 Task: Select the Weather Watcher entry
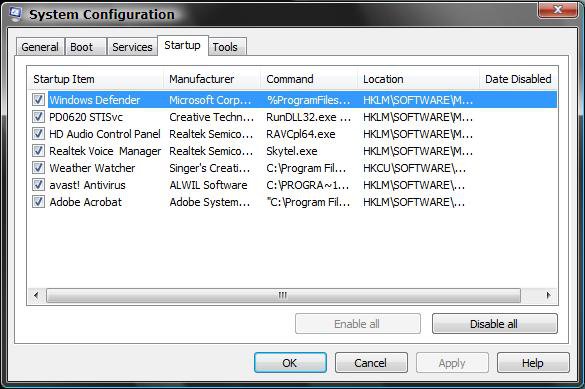point(92,168)
